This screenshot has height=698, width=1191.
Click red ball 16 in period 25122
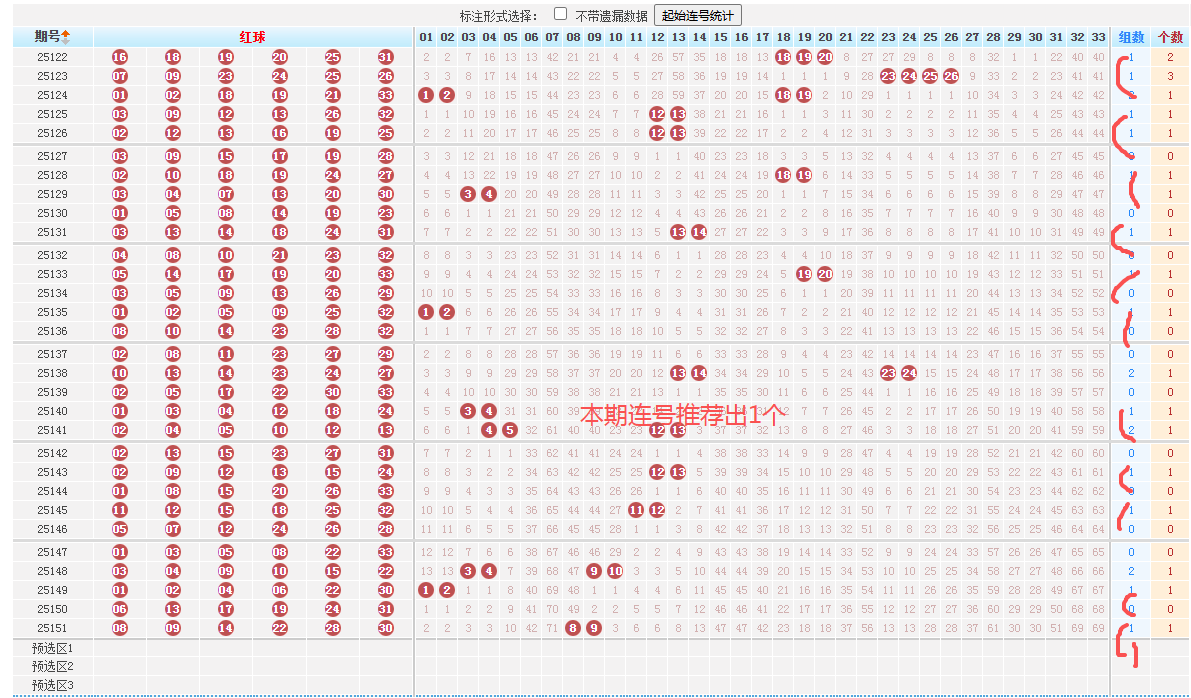click(x=120, y=57)
